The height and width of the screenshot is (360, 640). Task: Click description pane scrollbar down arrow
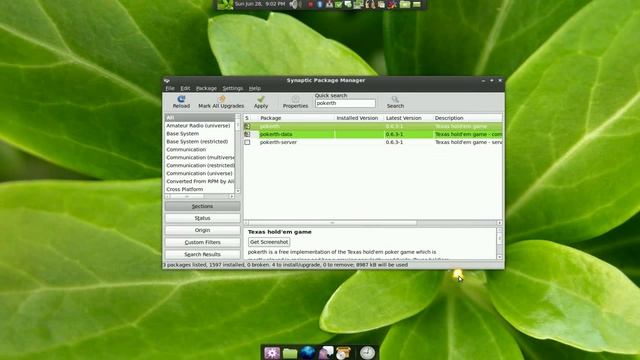tap(500, 257)
